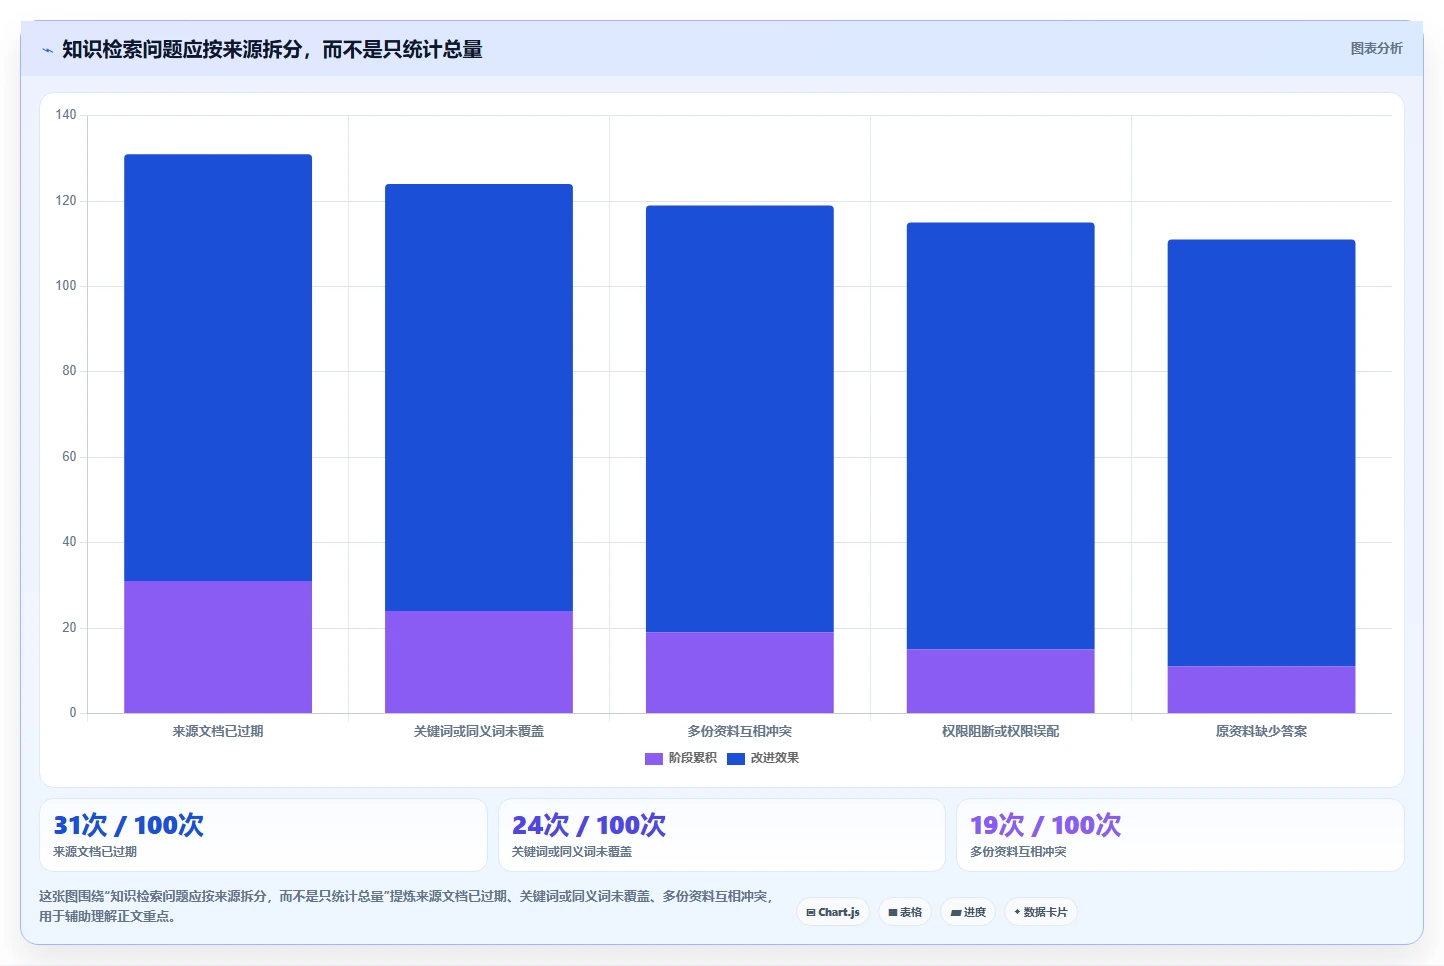This screenshot has width=1444, height=966.
Task: Select the purple bar segment for 关键词或同义词未覆盖
Action: click(x=479, y=662)
